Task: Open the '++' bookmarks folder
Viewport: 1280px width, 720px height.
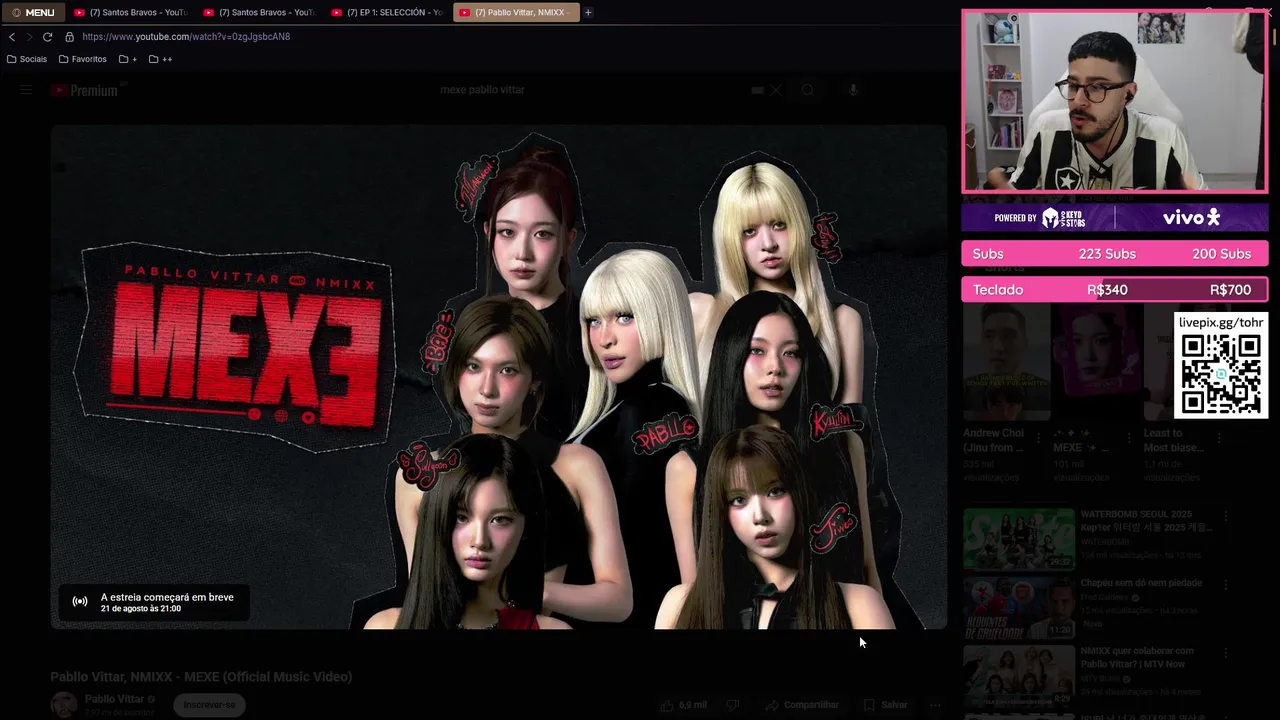Action: (160, 59)
